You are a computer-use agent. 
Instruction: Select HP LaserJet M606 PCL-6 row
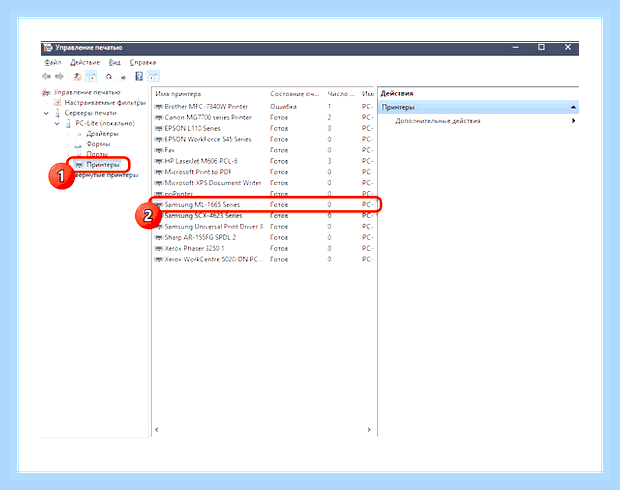(263, 161)
